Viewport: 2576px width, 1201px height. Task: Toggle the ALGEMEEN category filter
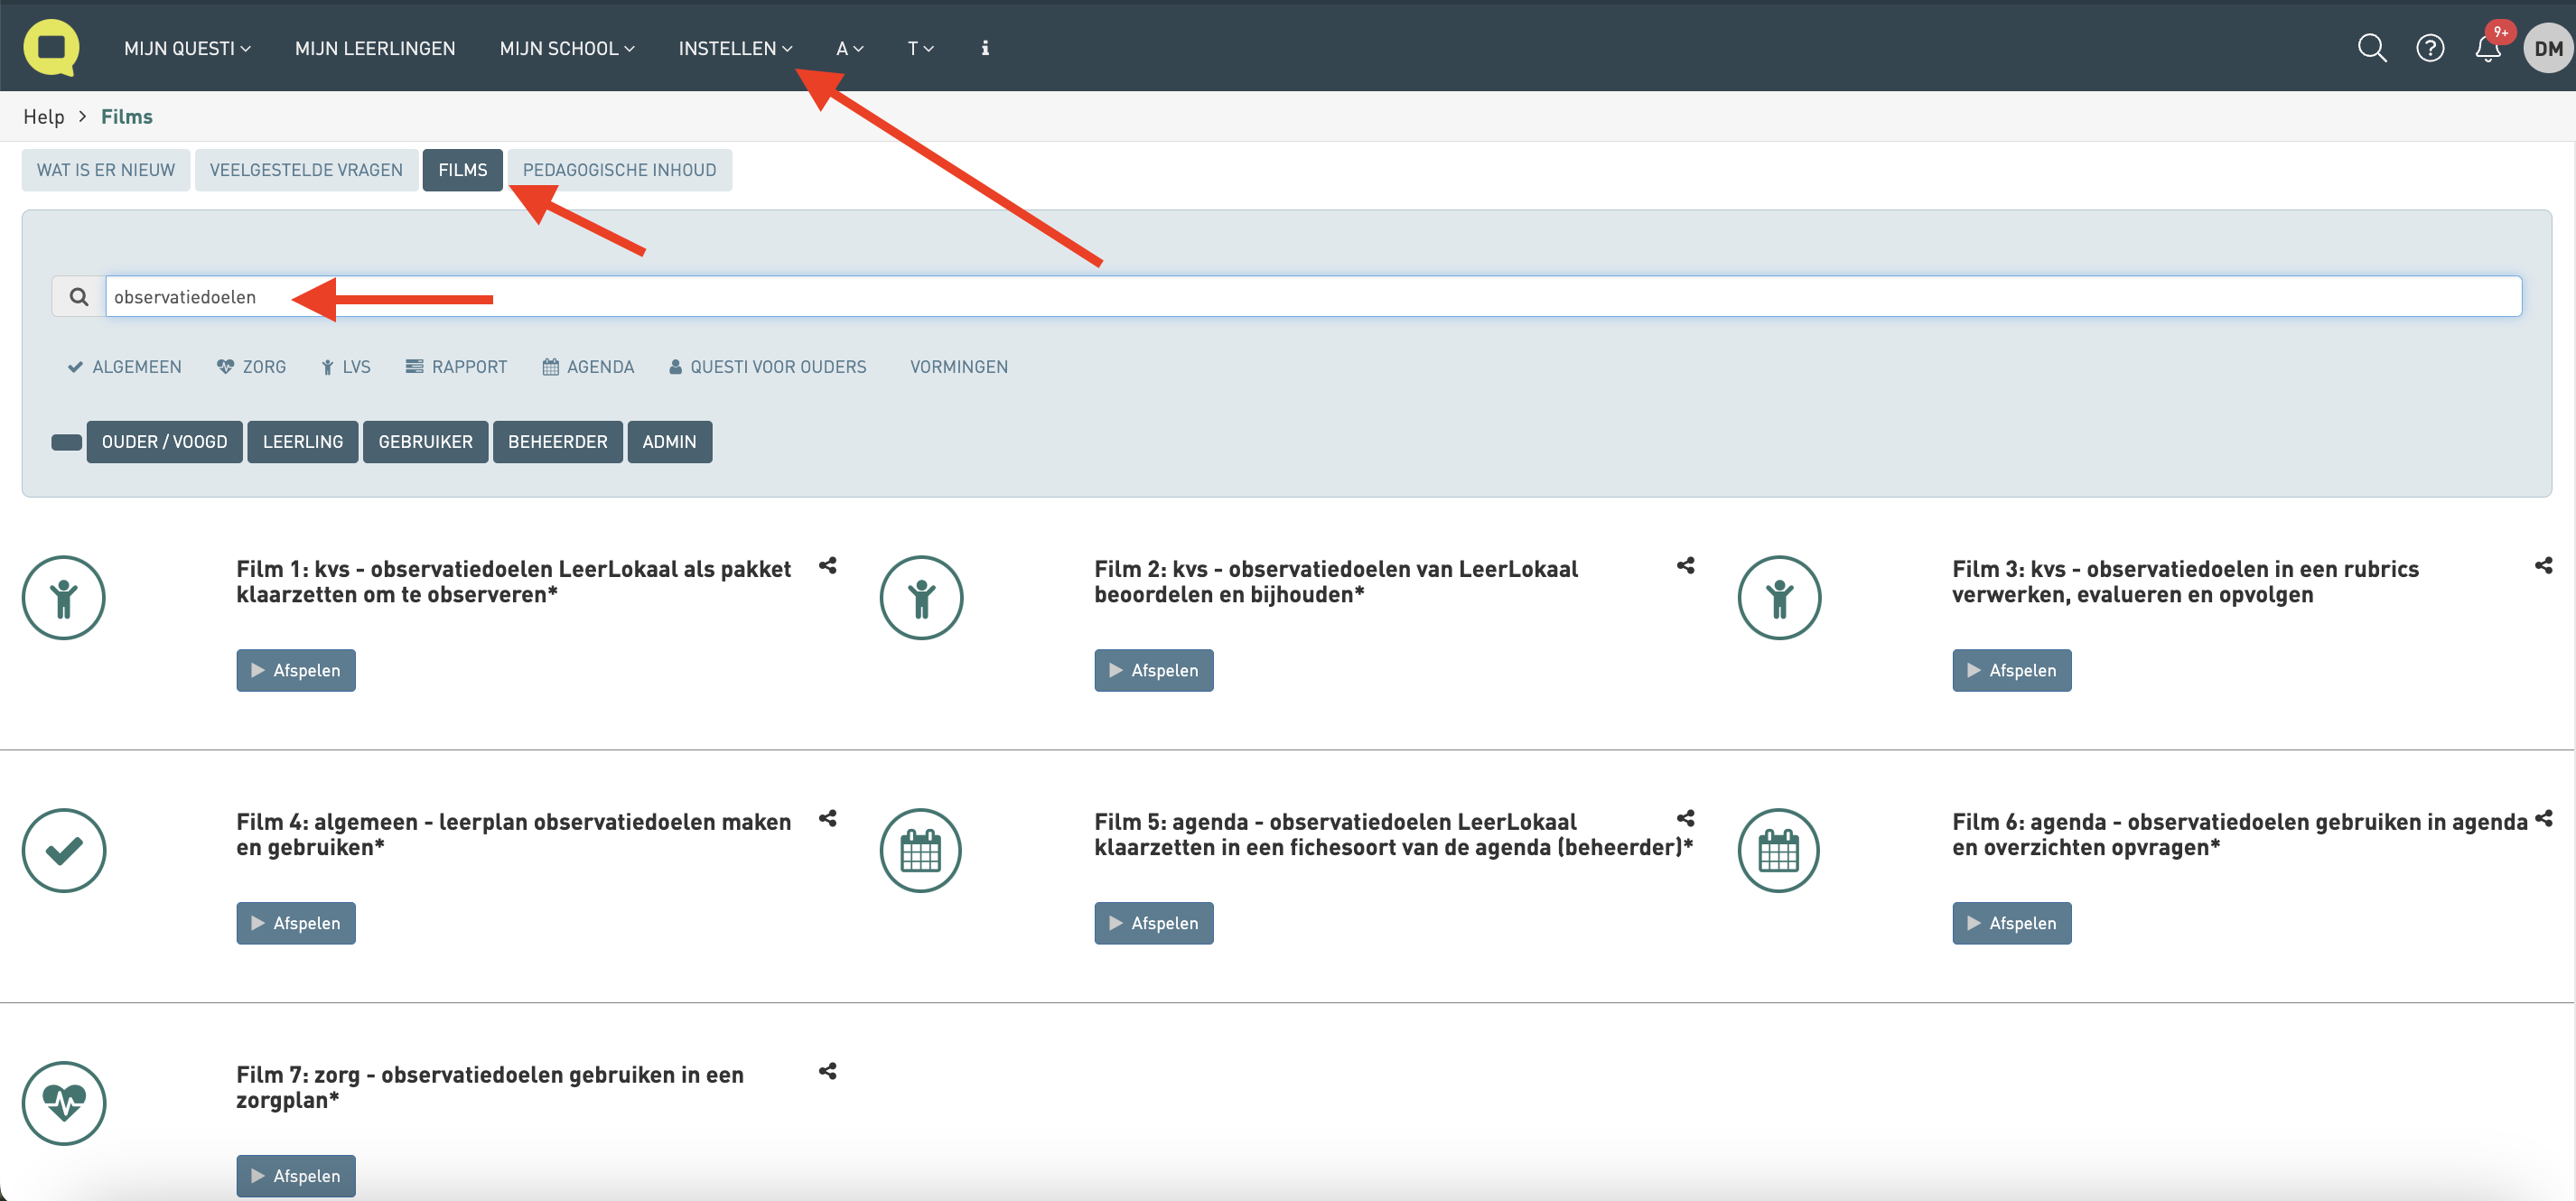(x=124, y=367)
